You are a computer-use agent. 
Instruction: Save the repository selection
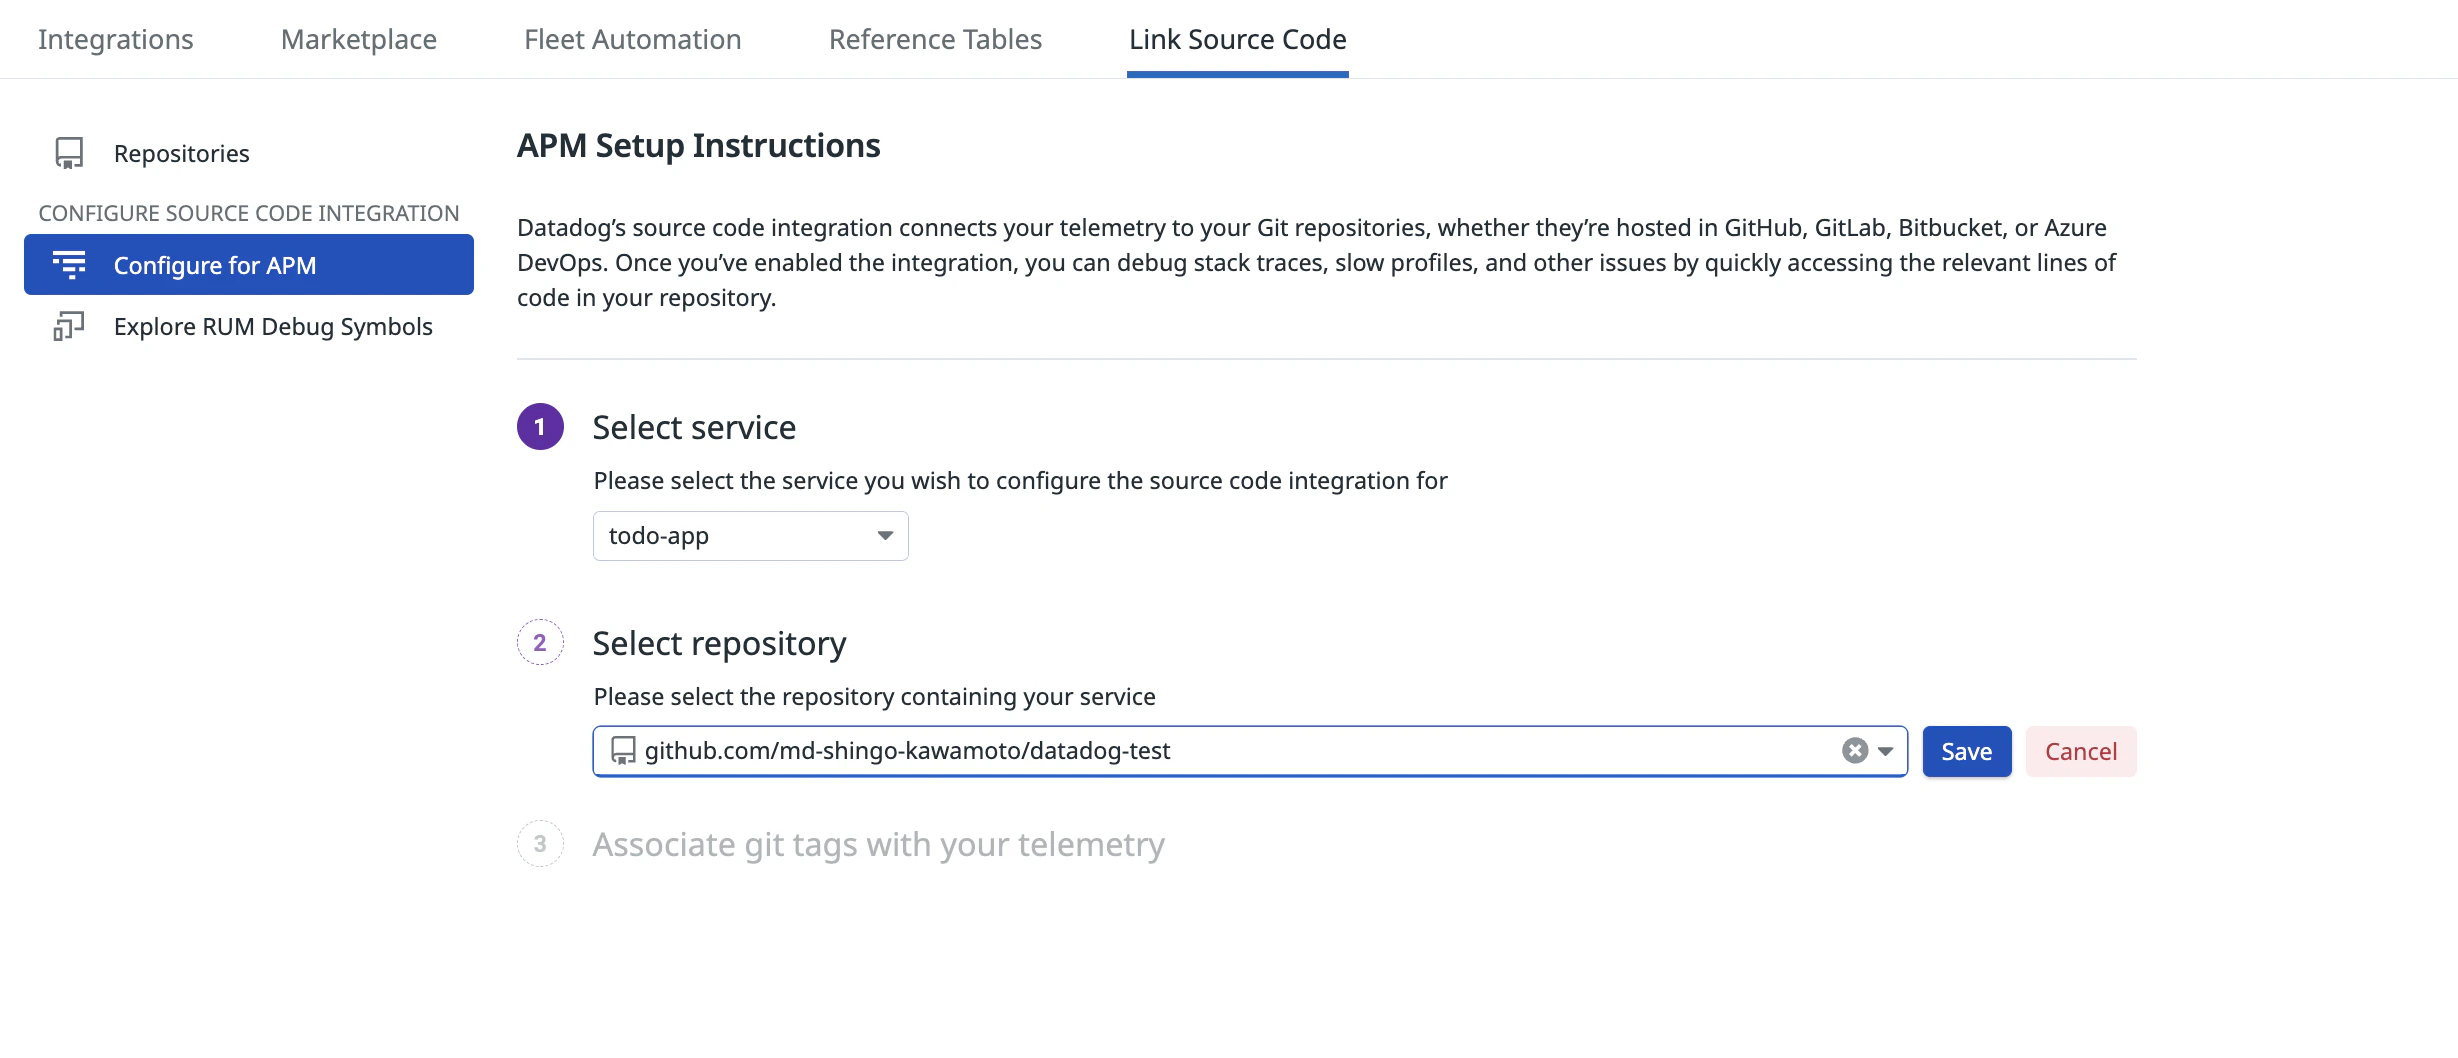pyautogui.click(x=1967, y=751)
